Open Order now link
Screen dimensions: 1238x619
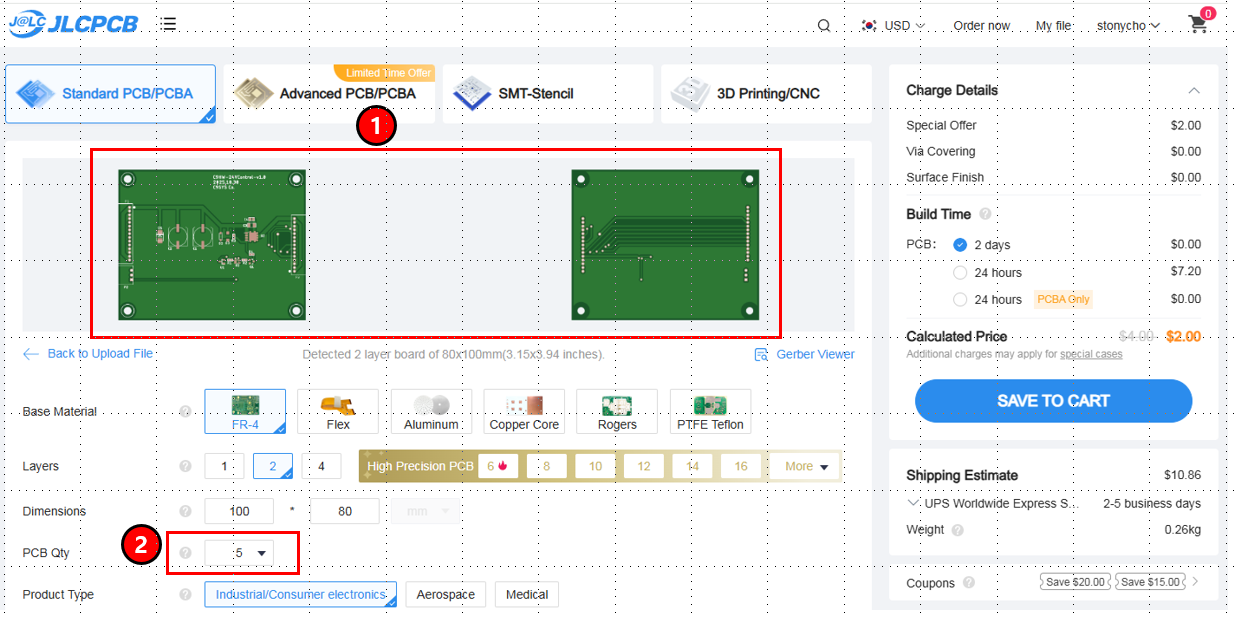(981, 26)
